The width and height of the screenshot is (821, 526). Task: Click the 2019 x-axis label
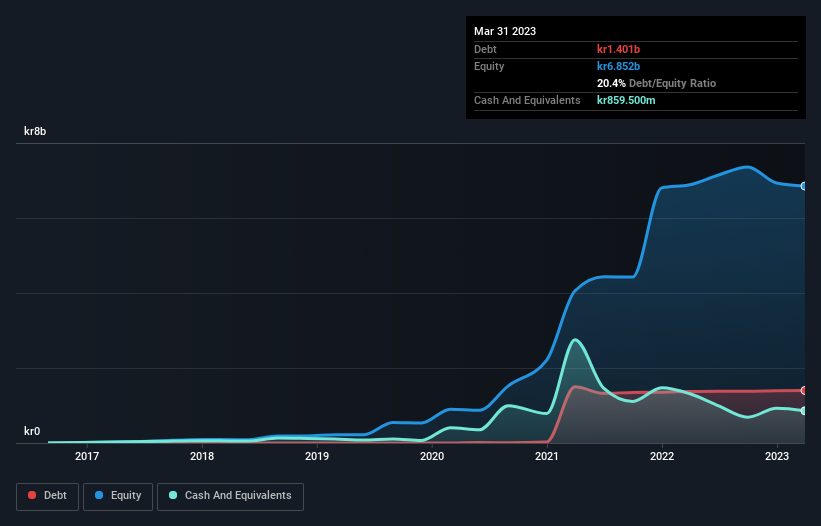(317, 456)
